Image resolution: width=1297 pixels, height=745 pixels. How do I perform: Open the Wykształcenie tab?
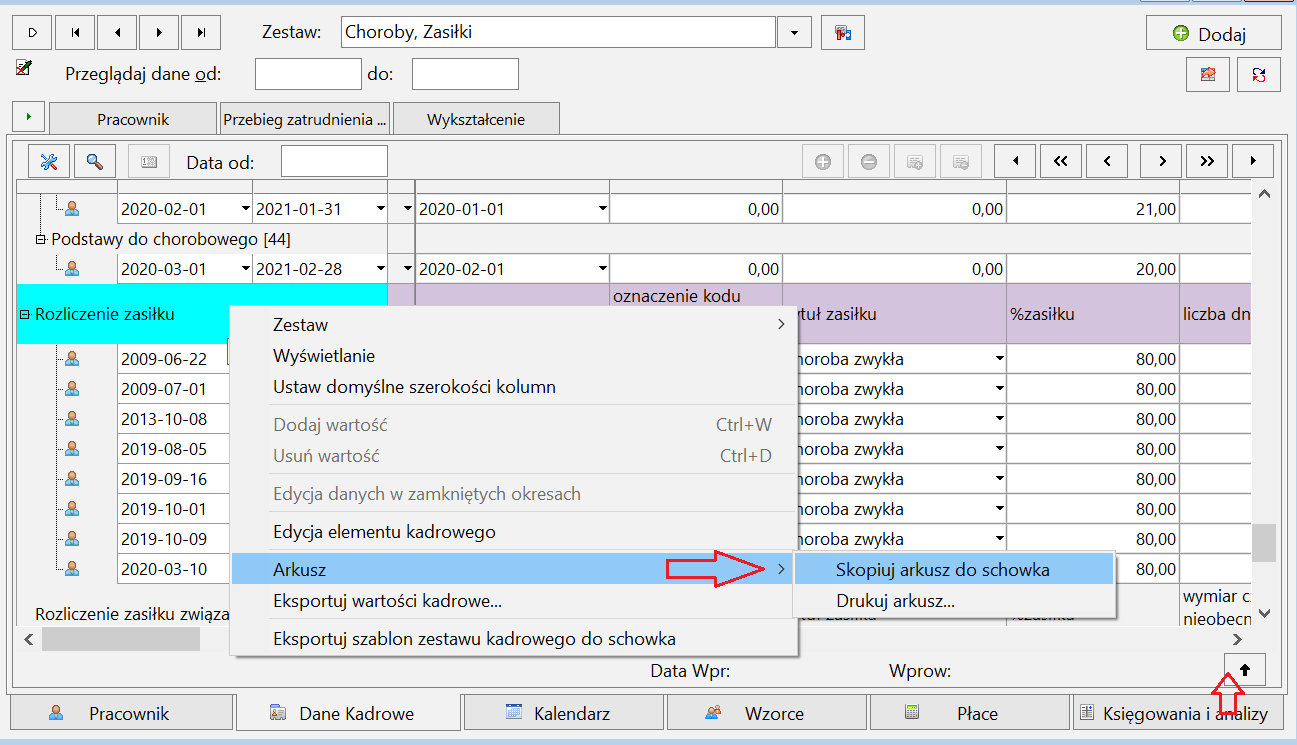click(476, 119)
